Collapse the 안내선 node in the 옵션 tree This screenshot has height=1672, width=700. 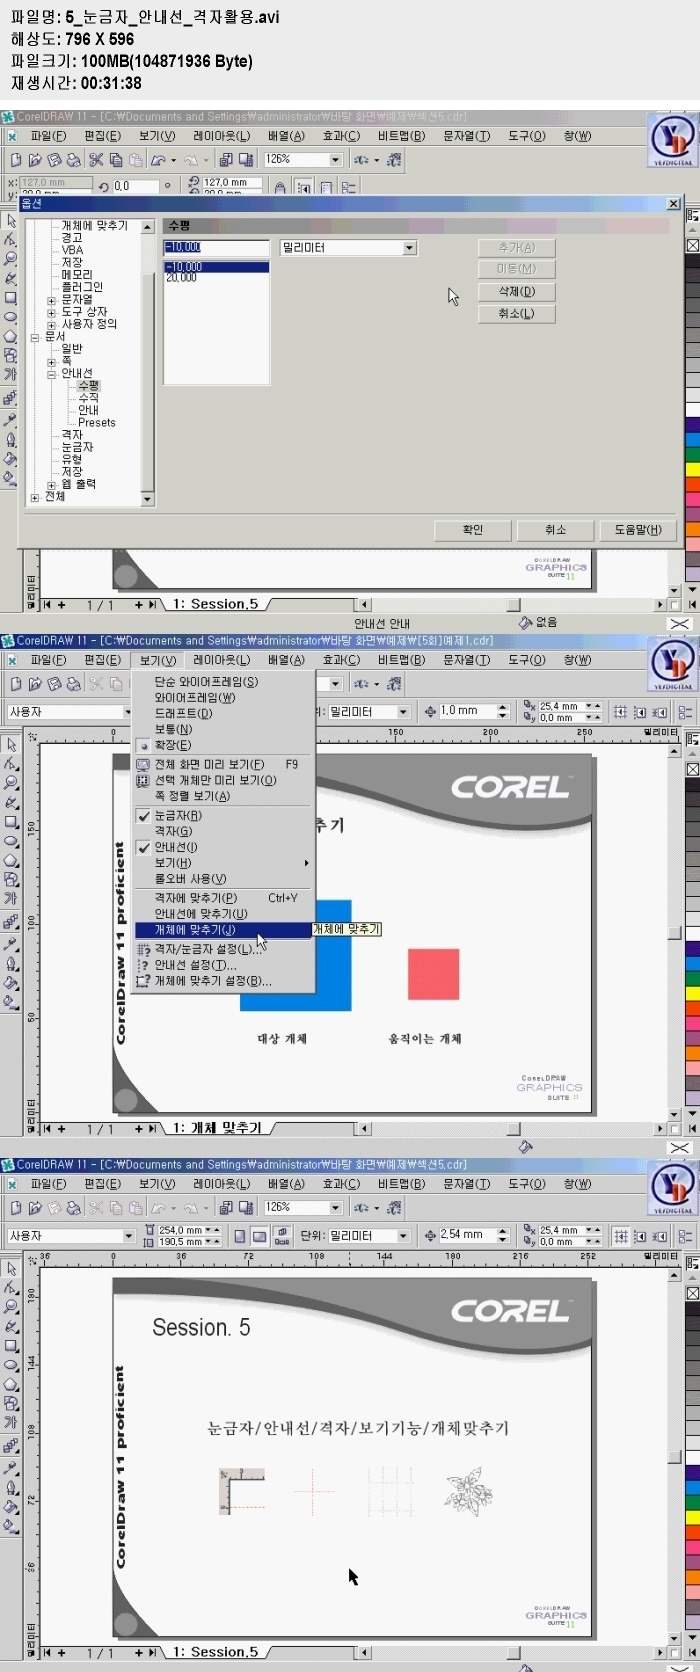tap(51, 374)
